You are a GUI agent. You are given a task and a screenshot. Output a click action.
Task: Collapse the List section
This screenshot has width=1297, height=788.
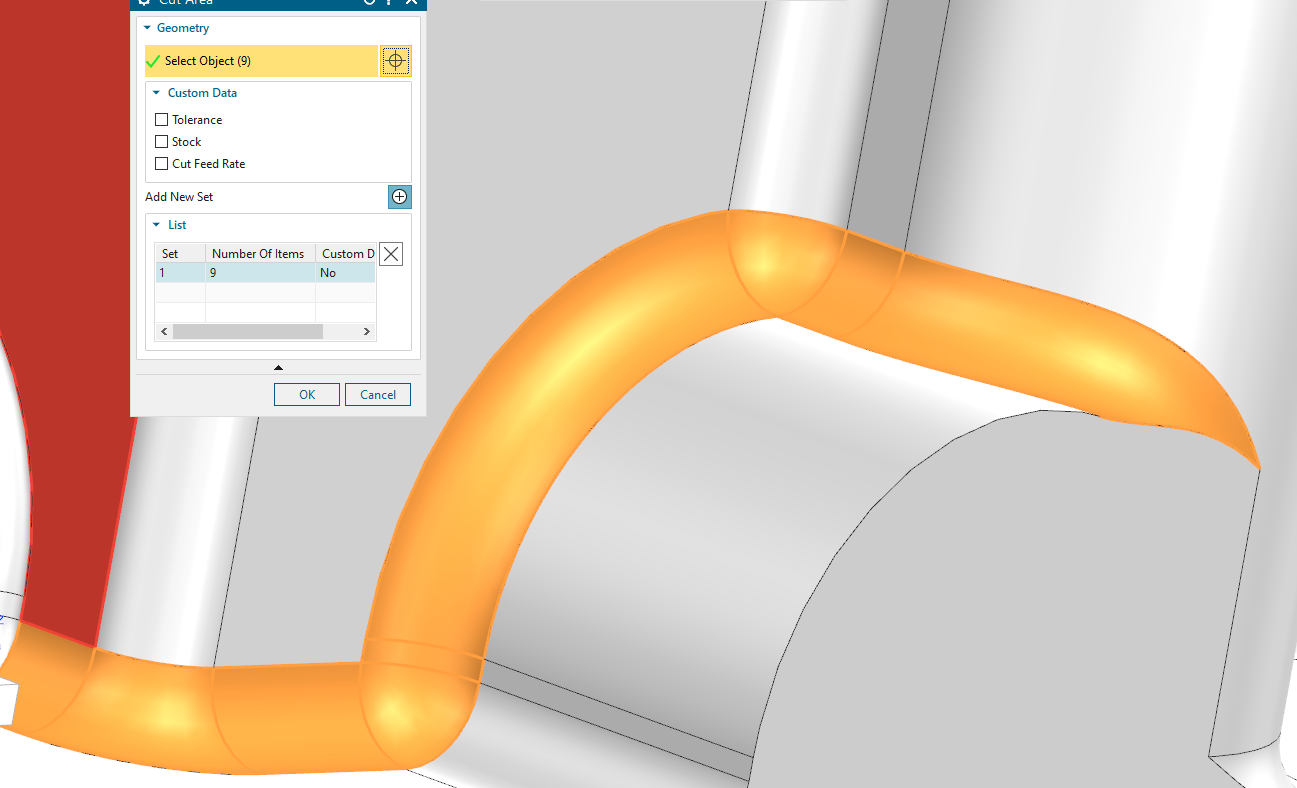[x=157, y=225]
